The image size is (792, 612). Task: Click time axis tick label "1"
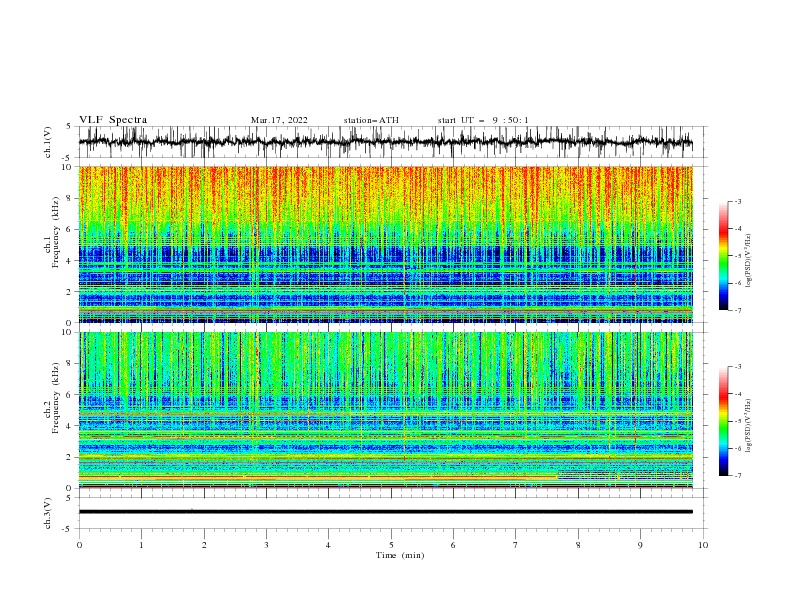click(x=141, y=545)
